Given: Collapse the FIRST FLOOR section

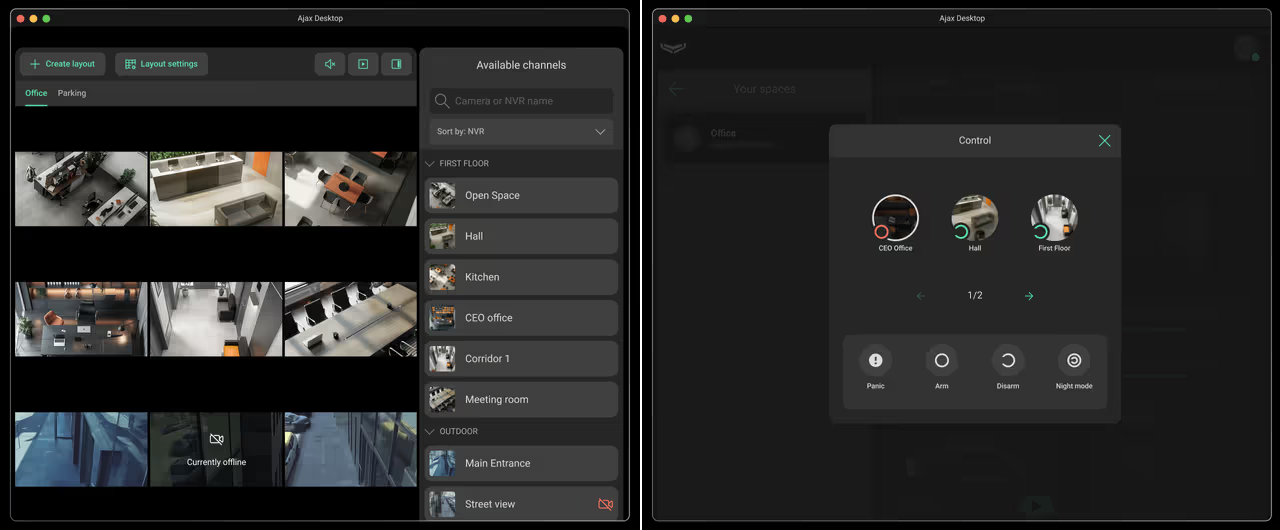Looking at the screenshot, I should tap(431, 163).
